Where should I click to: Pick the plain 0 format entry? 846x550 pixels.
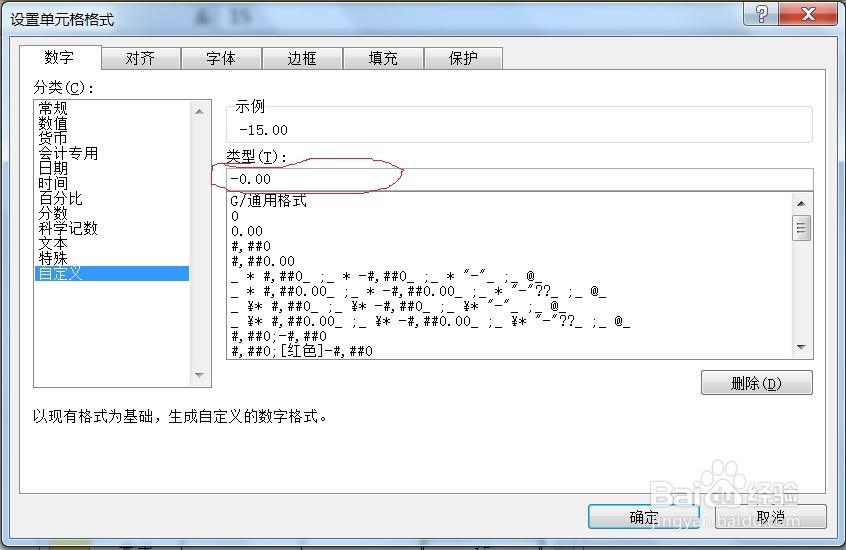(x=509, y=216)
